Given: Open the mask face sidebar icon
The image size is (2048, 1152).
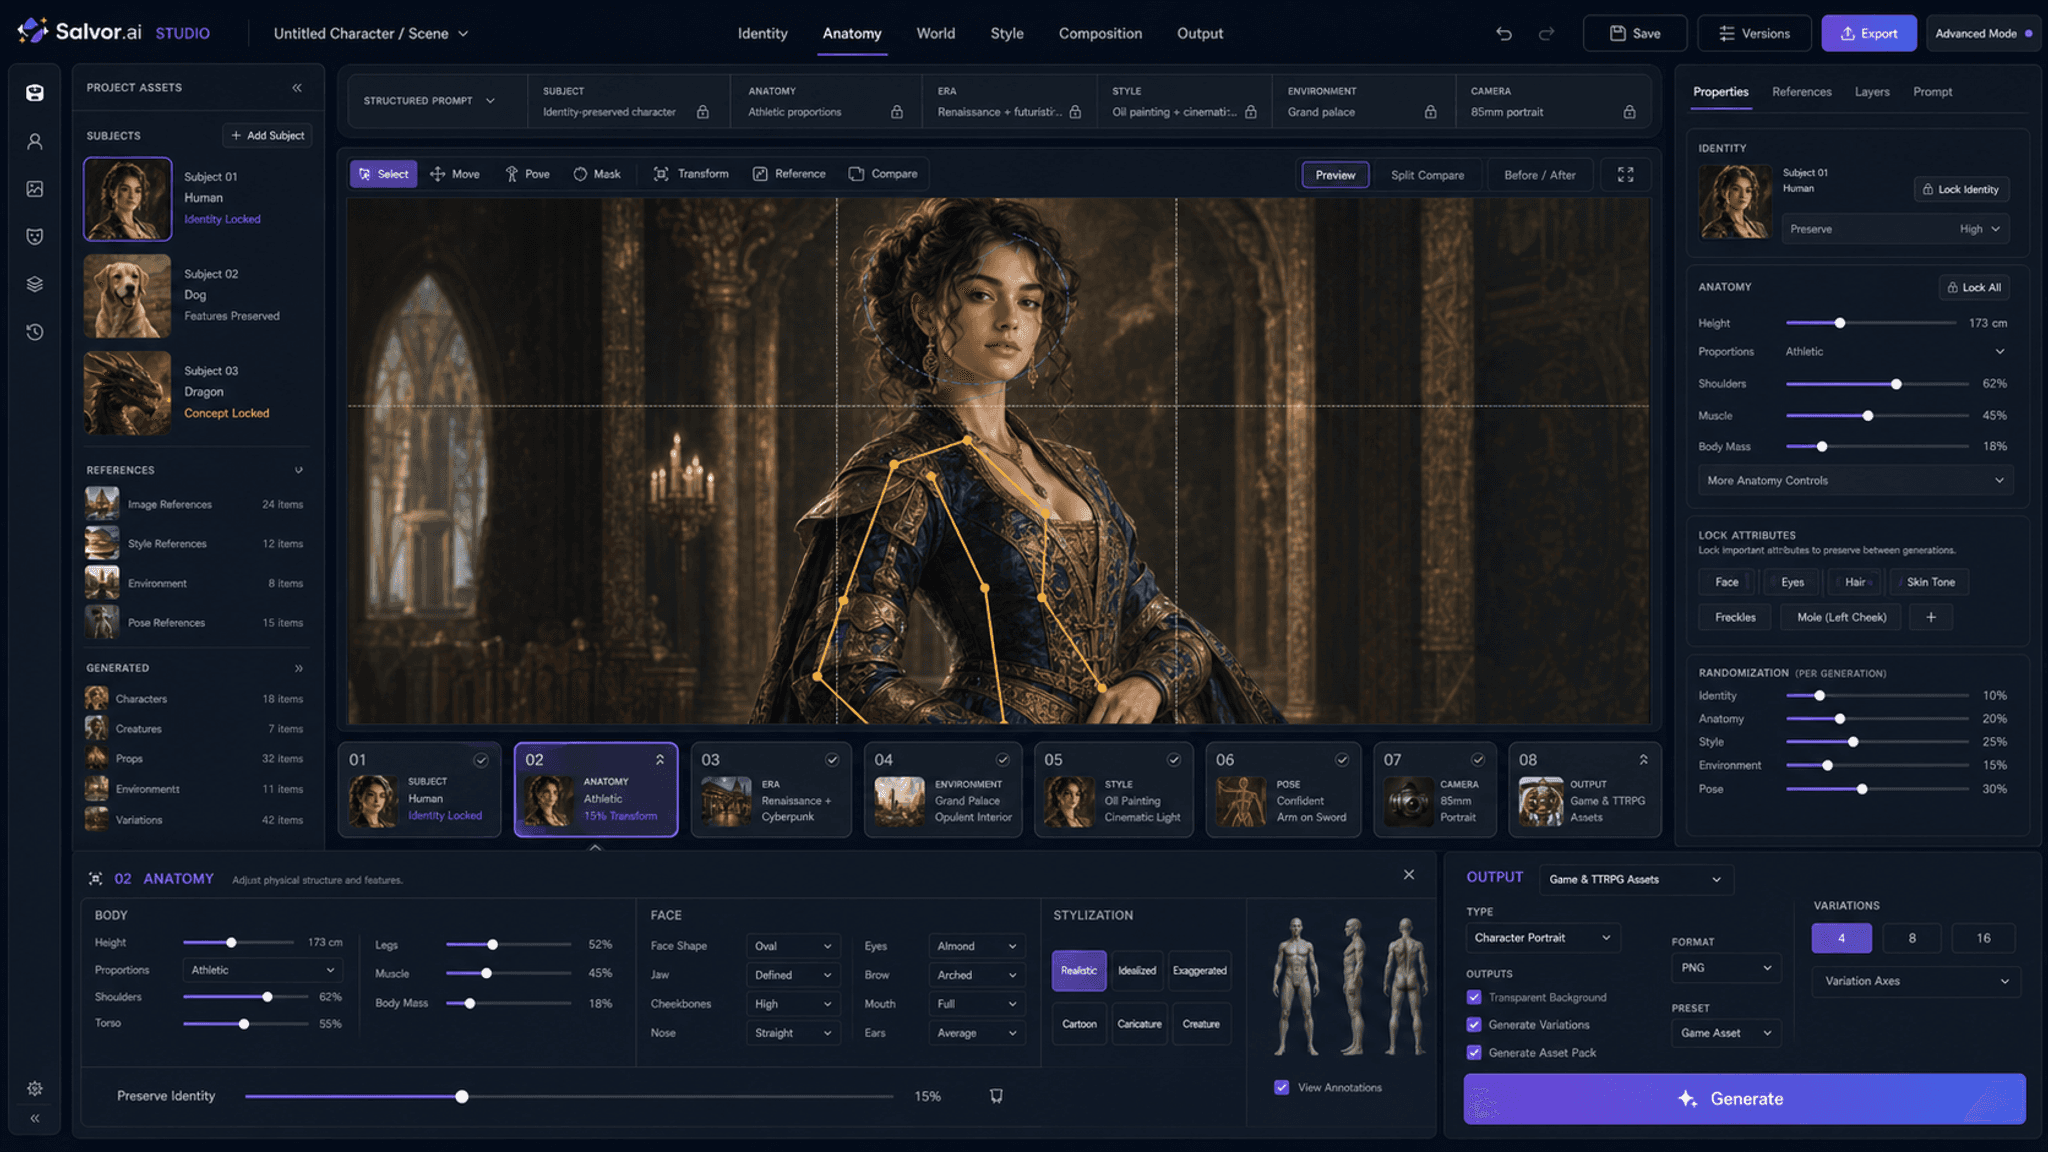Looking at the screenshot, I should tap(35, 236).
